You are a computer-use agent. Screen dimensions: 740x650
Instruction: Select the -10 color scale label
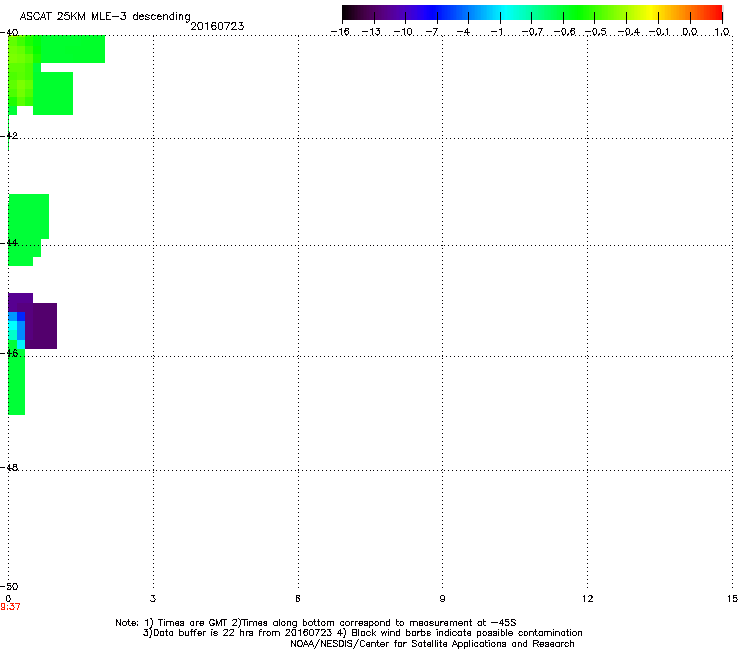(x=403, y=32)
